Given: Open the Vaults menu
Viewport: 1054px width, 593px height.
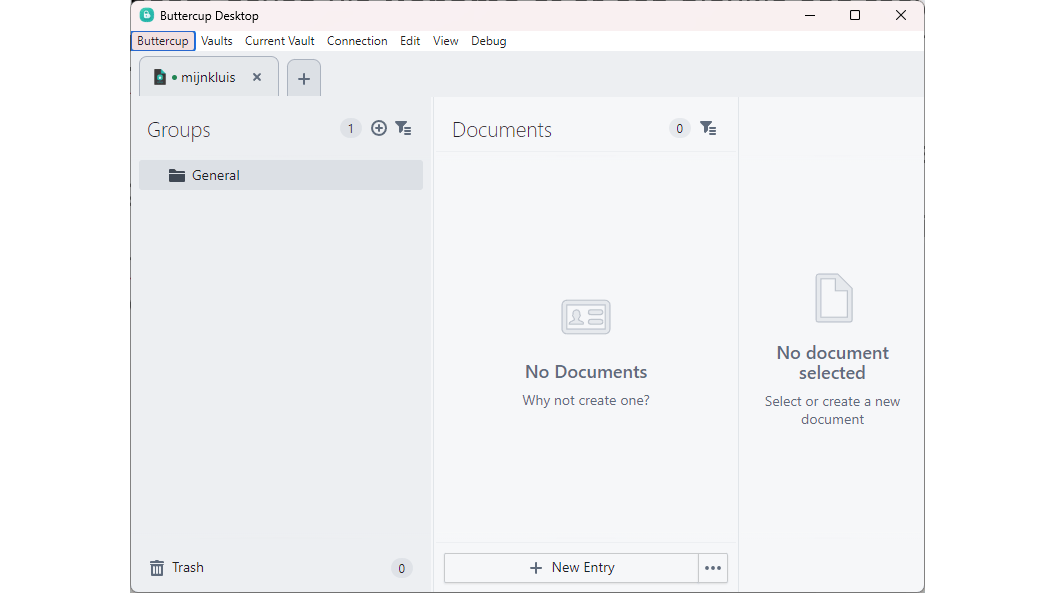Looking at the screenshot, I should tap(216, 41).
